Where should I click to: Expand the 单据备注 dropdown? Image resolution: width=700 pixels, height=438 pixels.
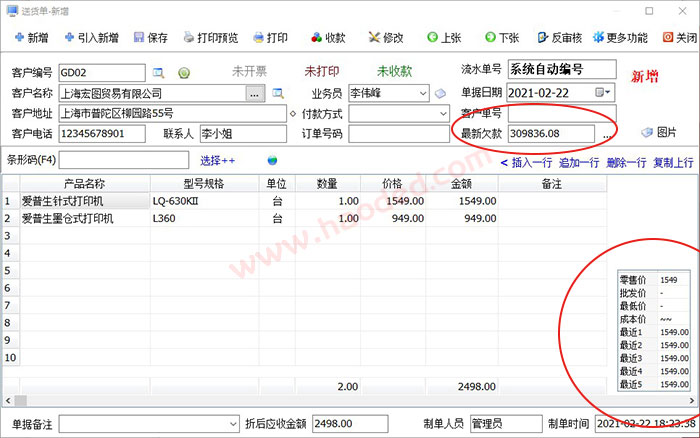[x=233, y=424]
